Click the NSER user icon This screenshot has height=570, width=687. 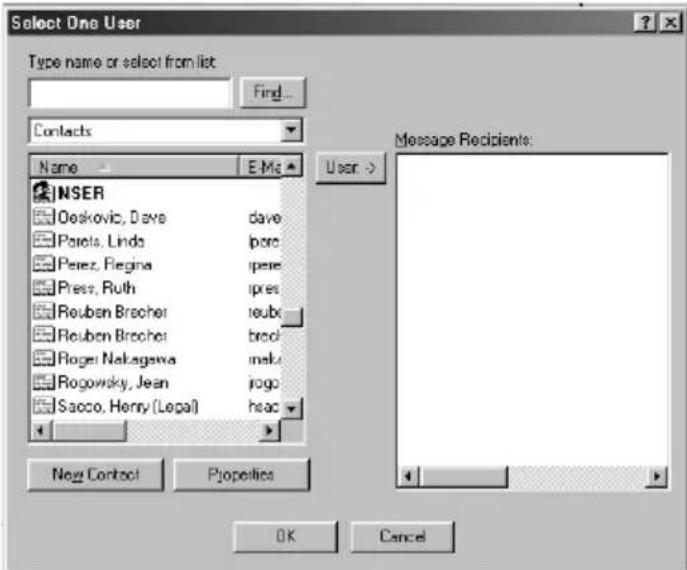click(43, 192)
